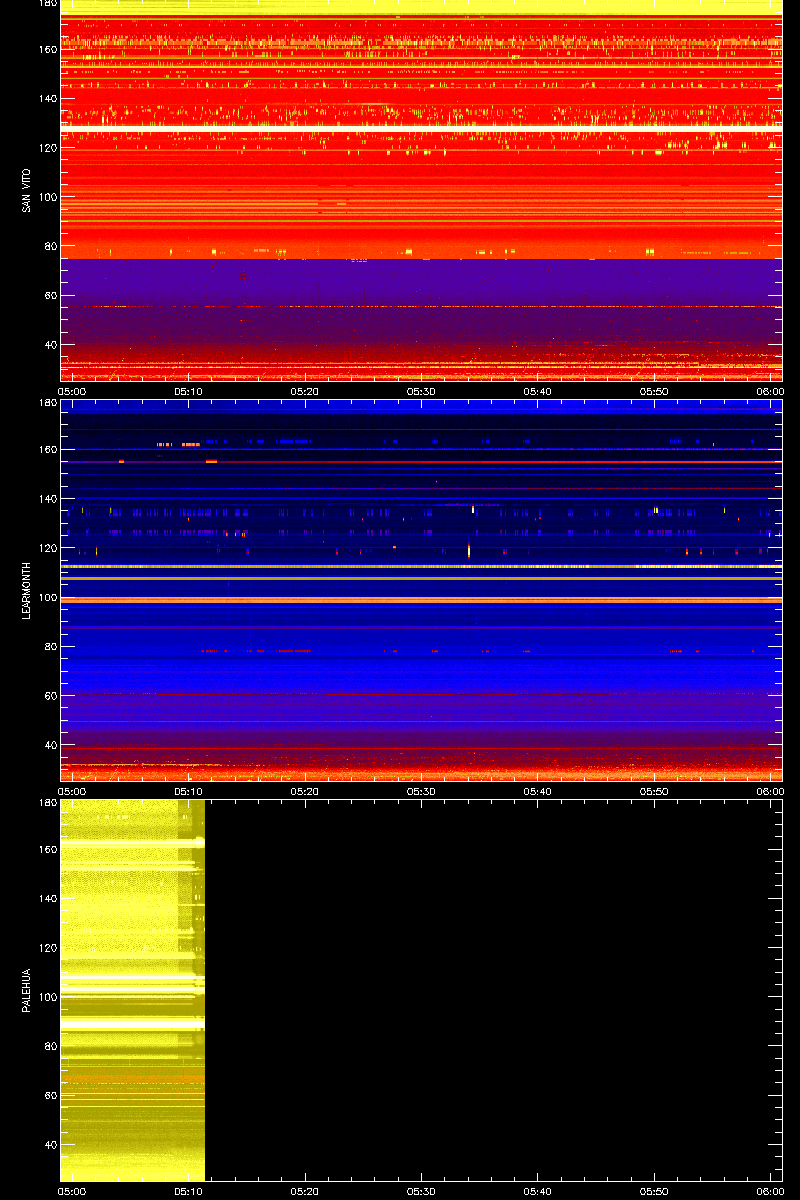Choose the 60 tick label on Palehua axis
800x1200 pixels.
coord(50,1096)
